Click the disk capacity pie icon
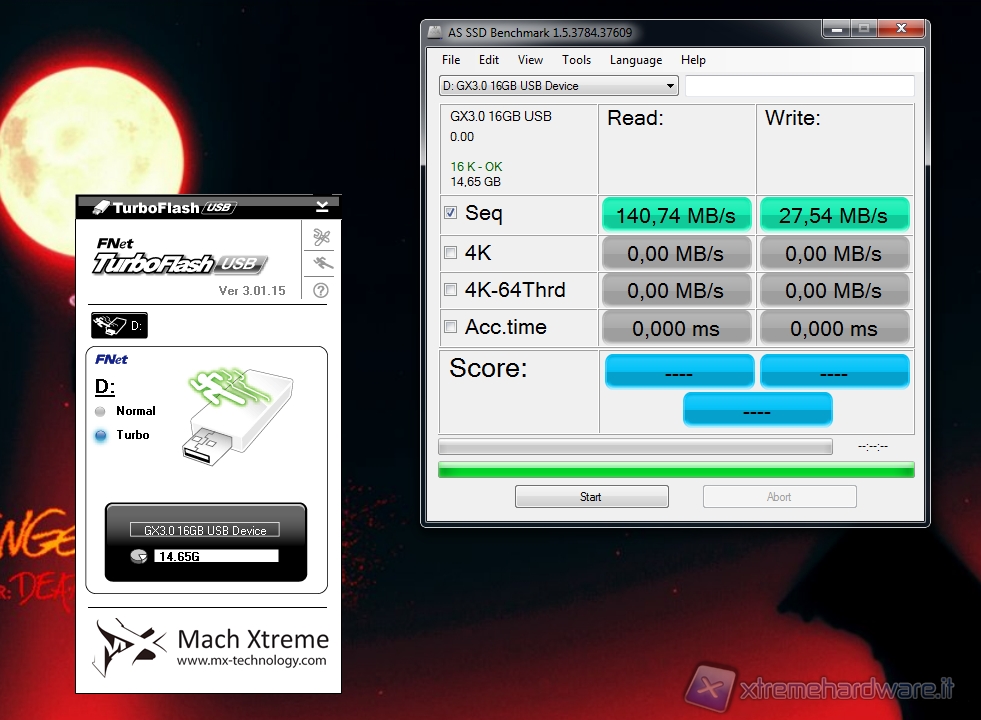 click(x=138, y=555)
